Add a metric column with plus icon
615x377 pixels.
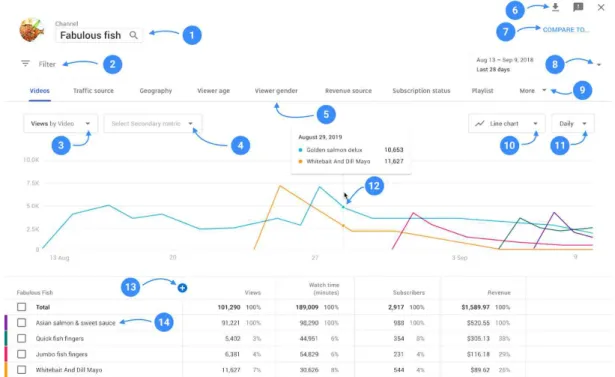pyautogui.click(x=182, y=288)
